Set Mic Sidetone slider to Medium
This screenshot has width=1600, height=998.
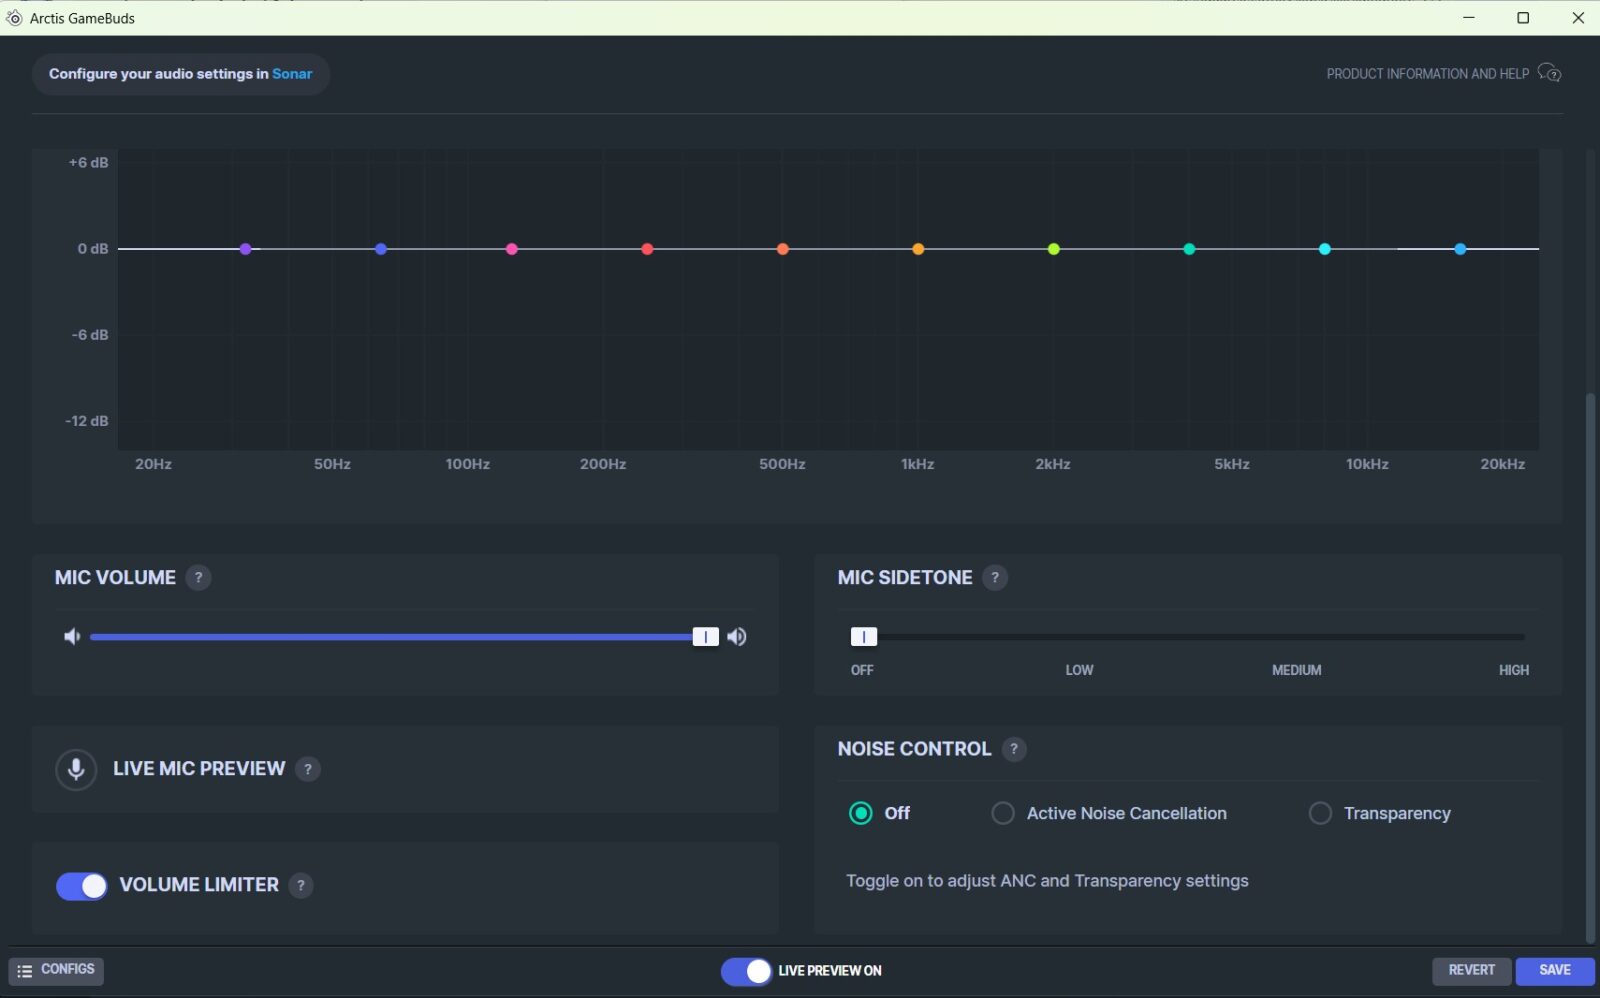pos(1296,637)
